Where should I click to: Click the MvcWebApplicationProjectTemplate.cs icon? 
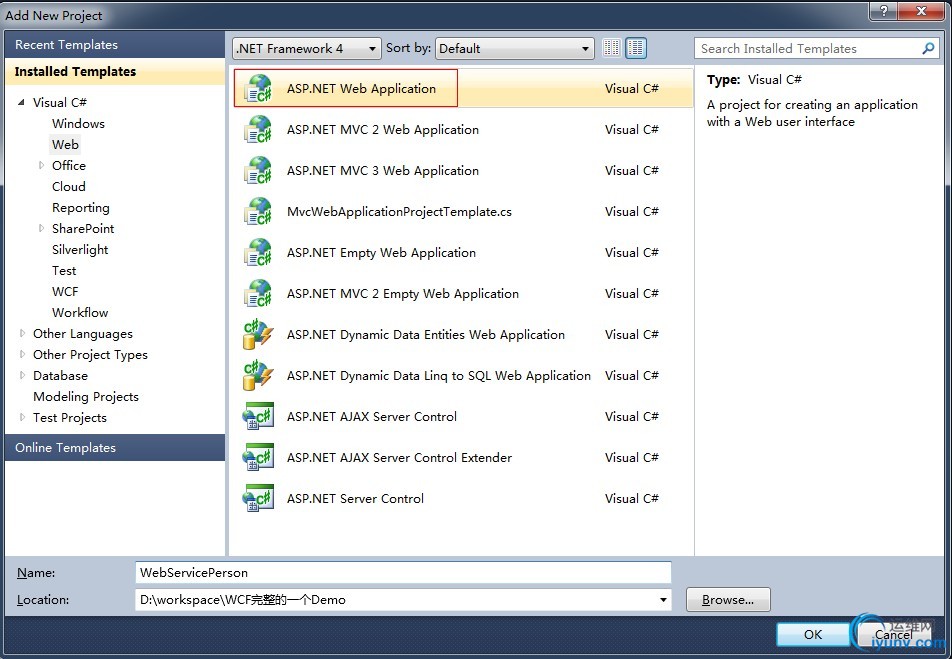coord(258,211)
